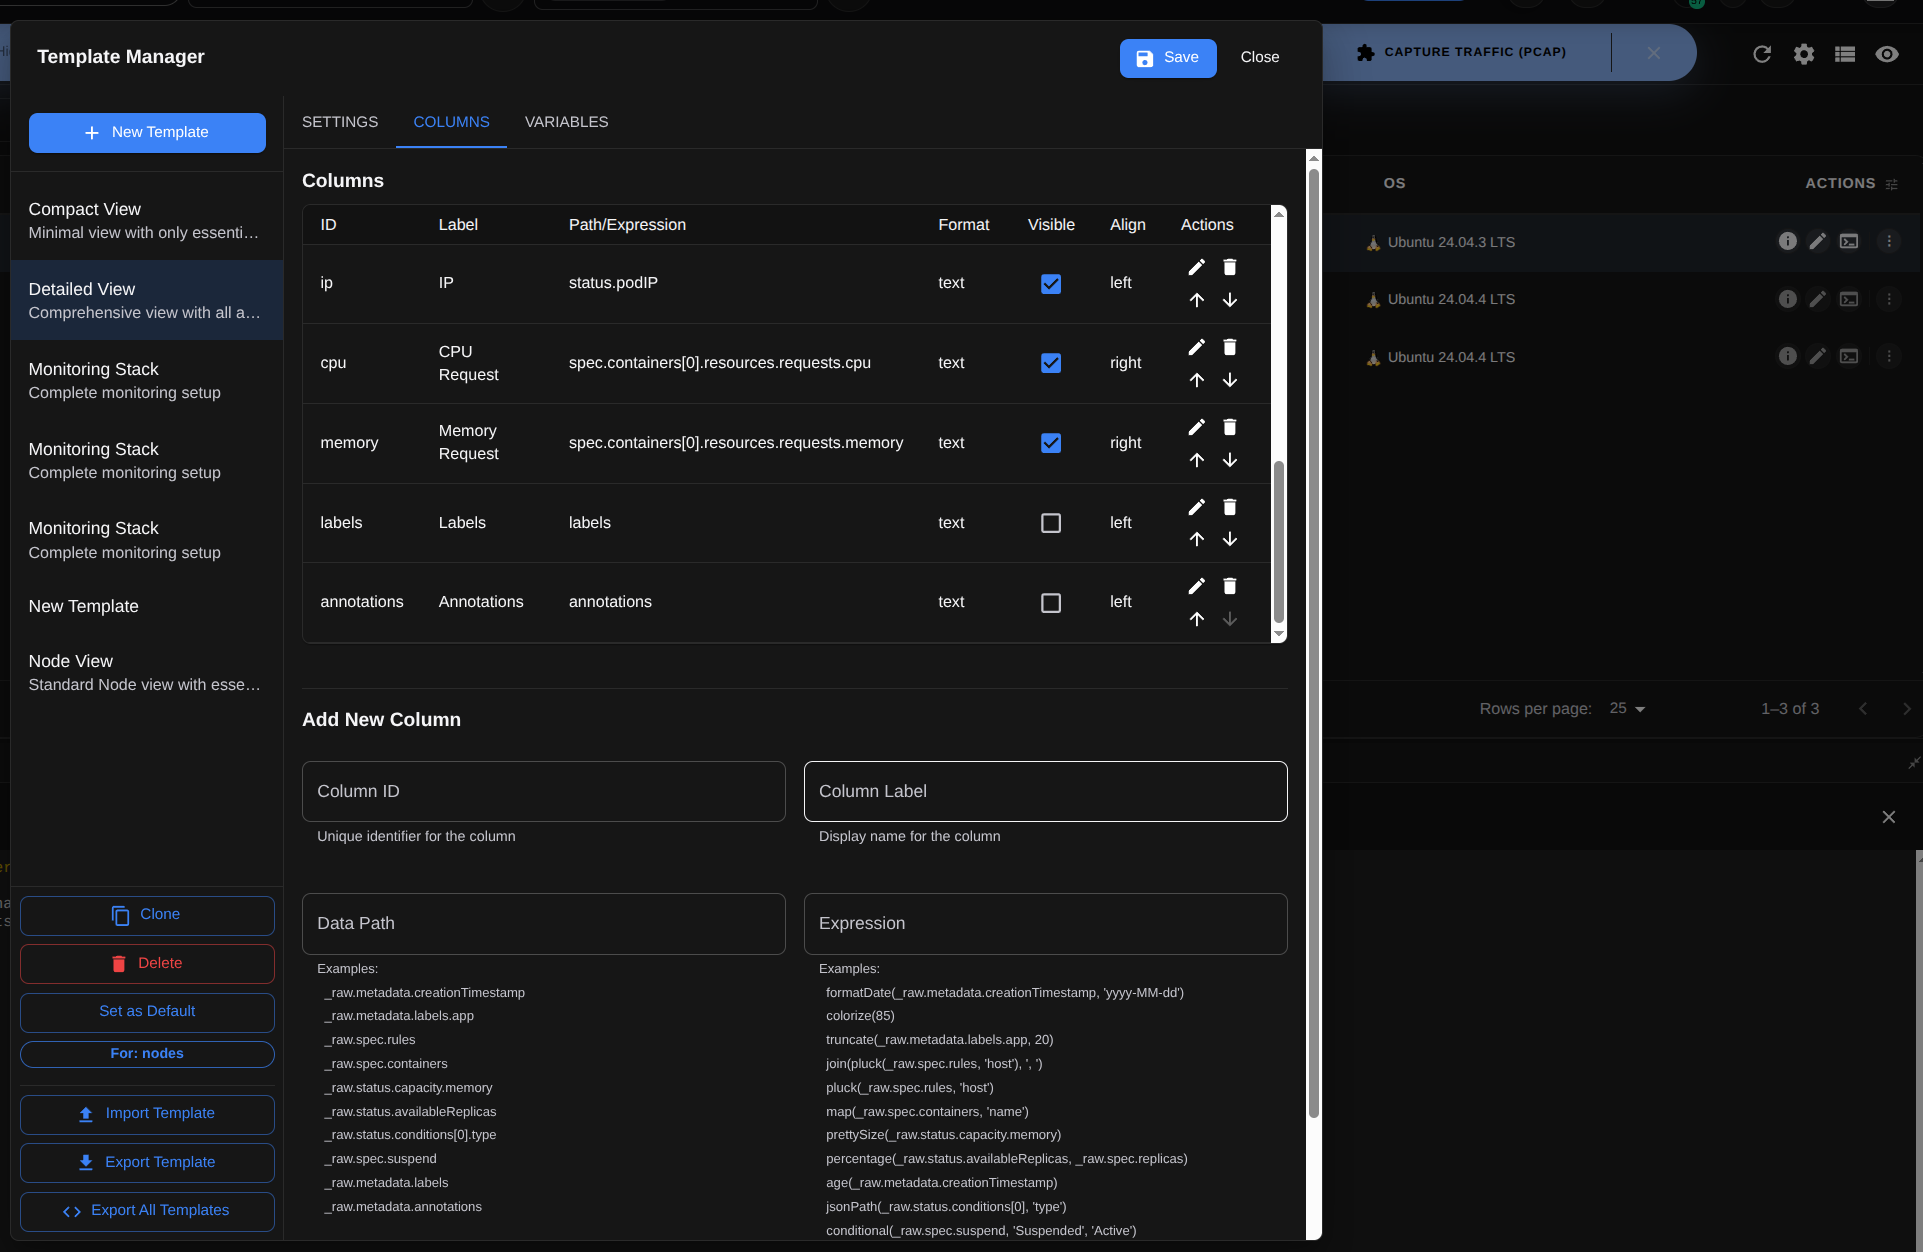Select the Compact View template
1923x1252 pixels.
click(x=147, y=220)
